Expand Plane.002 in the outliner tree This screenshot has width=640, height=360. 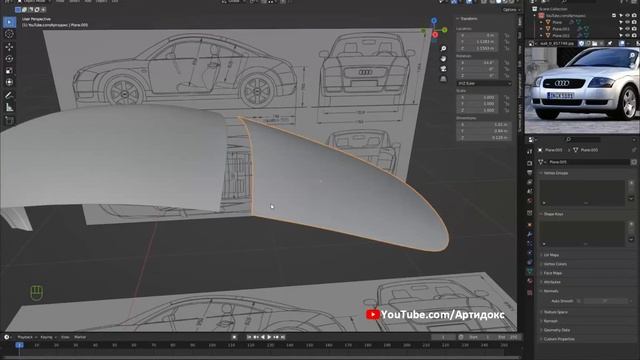542,36
